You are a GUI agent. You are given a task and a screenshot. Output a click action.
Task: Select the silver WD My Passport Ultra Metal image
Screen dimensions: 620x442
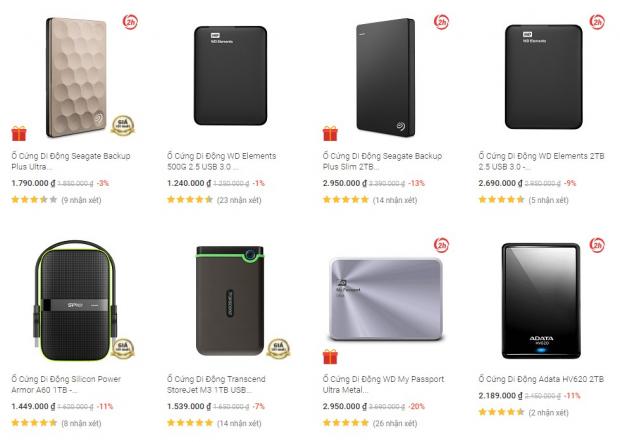click(387, 297)
